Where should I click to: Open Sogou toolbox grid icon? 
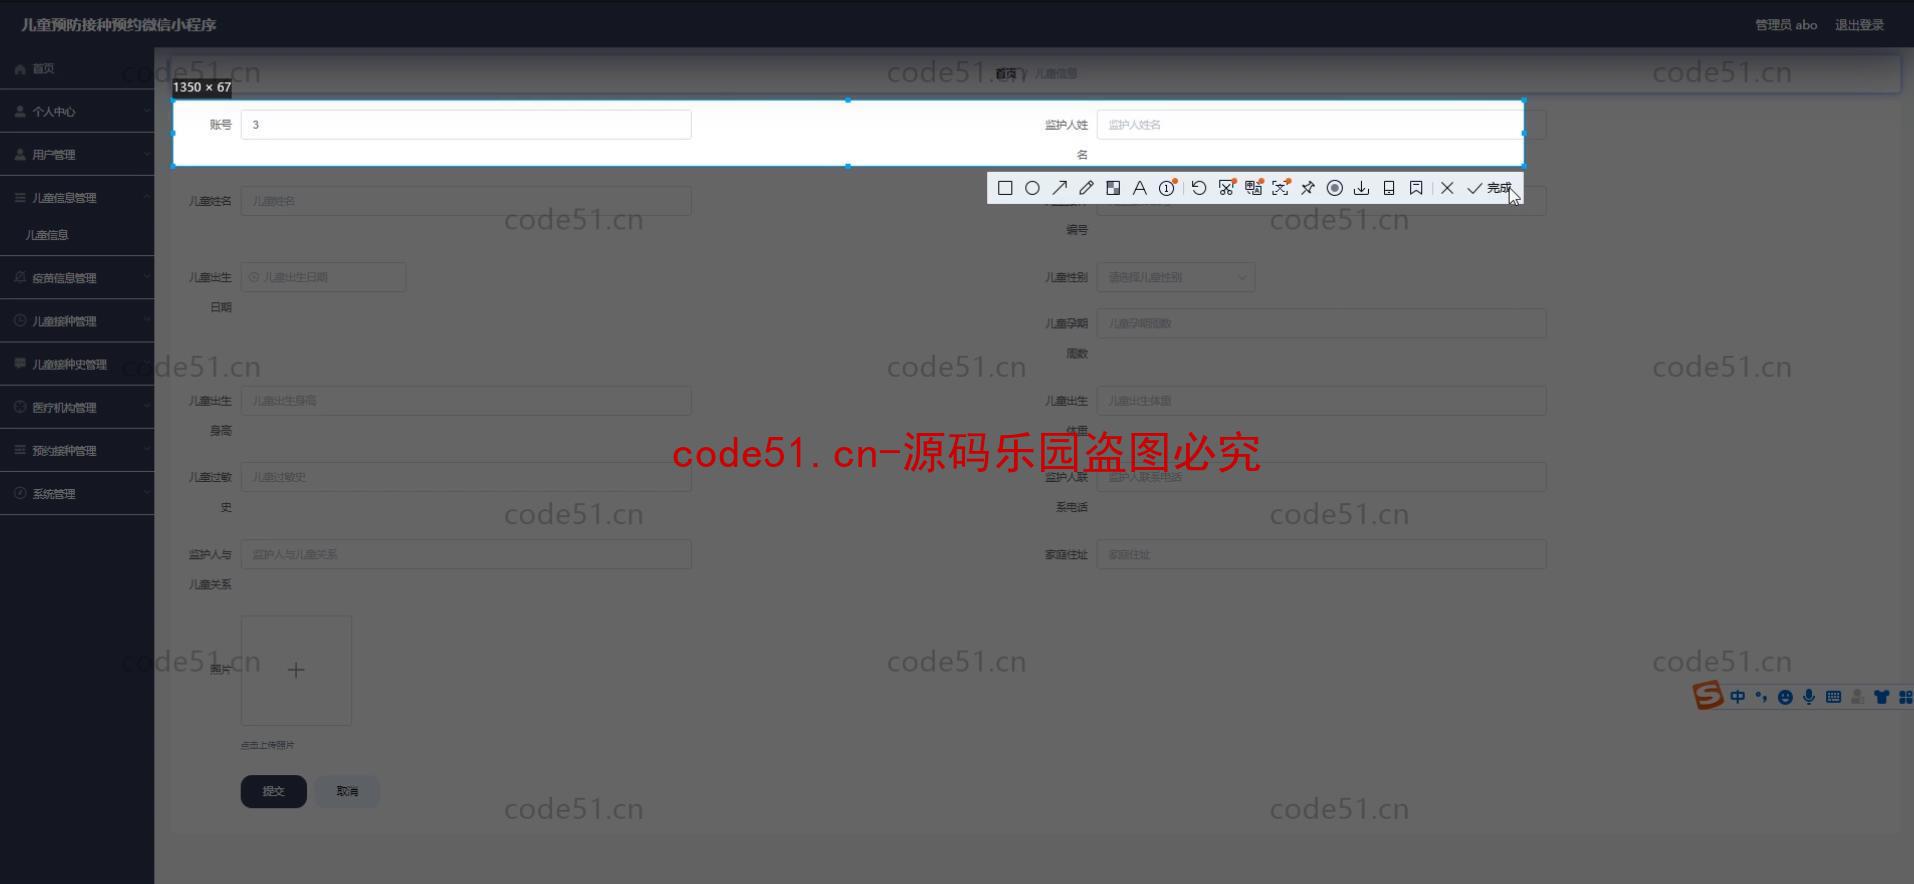pos(1905,697)
